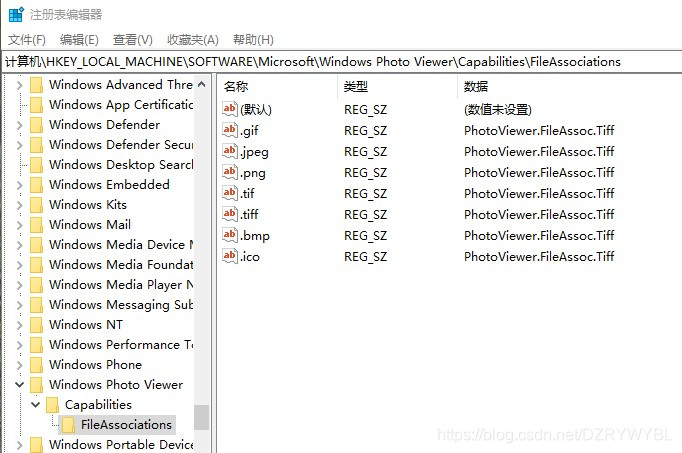Viewport: 682px width, 453px height.
Task: Expand the Windows NT node
Action: click(19, 325)
